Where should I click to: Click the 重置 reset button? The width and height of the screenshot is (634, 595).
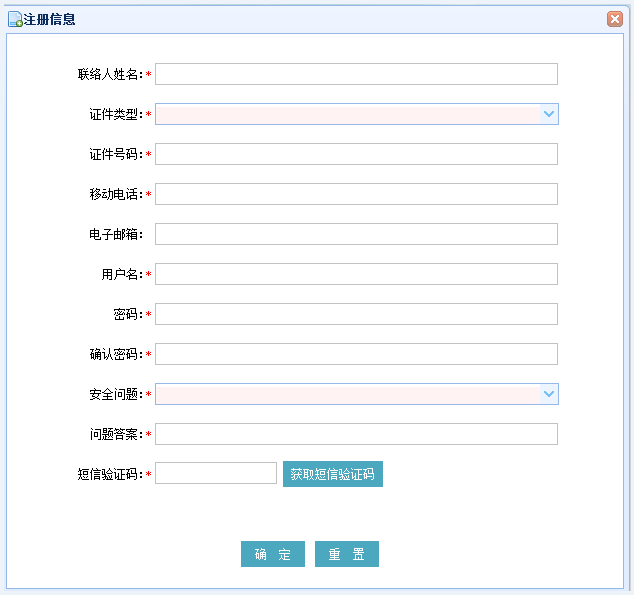tap(347, 554)
